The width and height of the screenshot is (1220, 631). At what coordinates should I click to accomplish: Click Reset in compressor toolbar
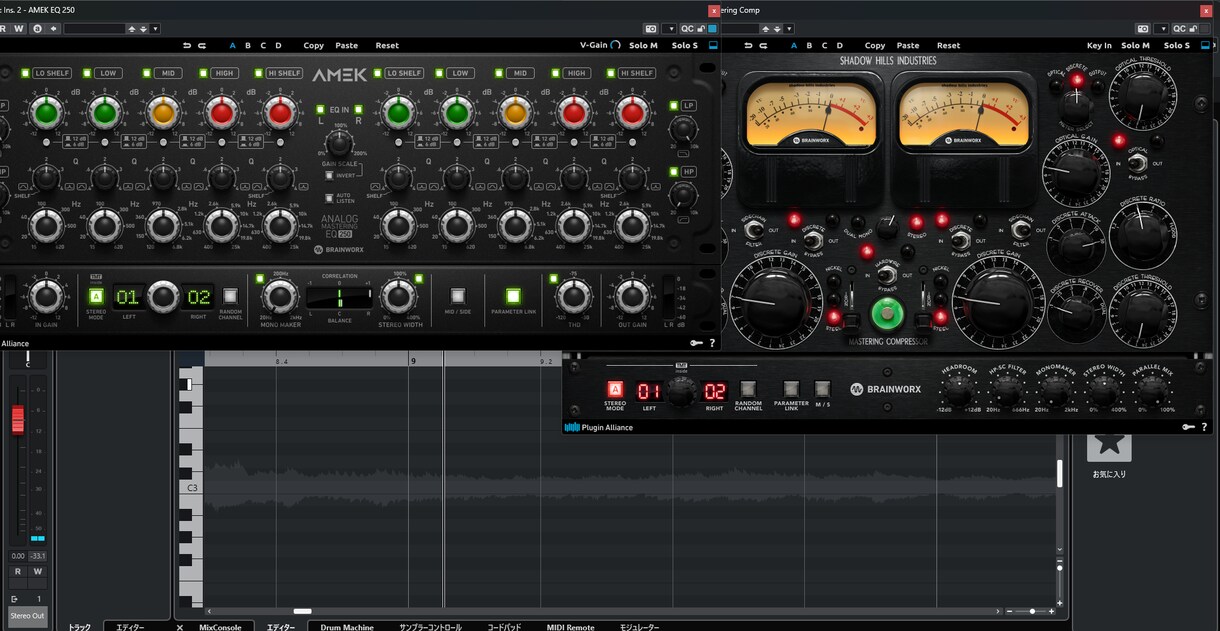click(x=948, y=45)
